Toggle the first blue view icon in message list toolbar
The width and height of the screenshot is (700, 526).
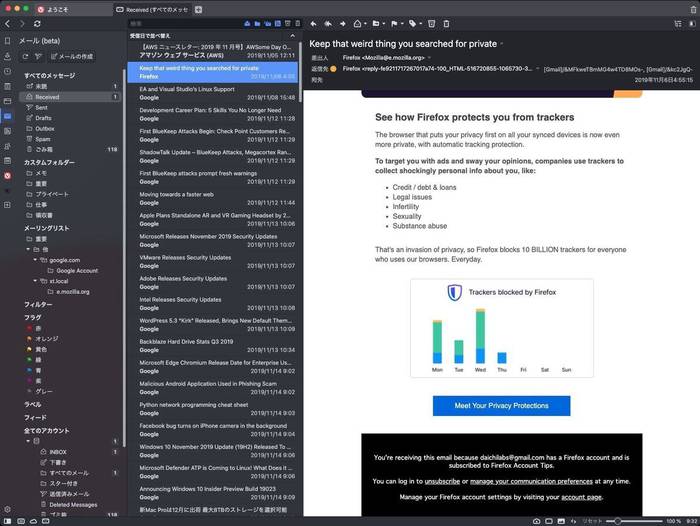247,23
